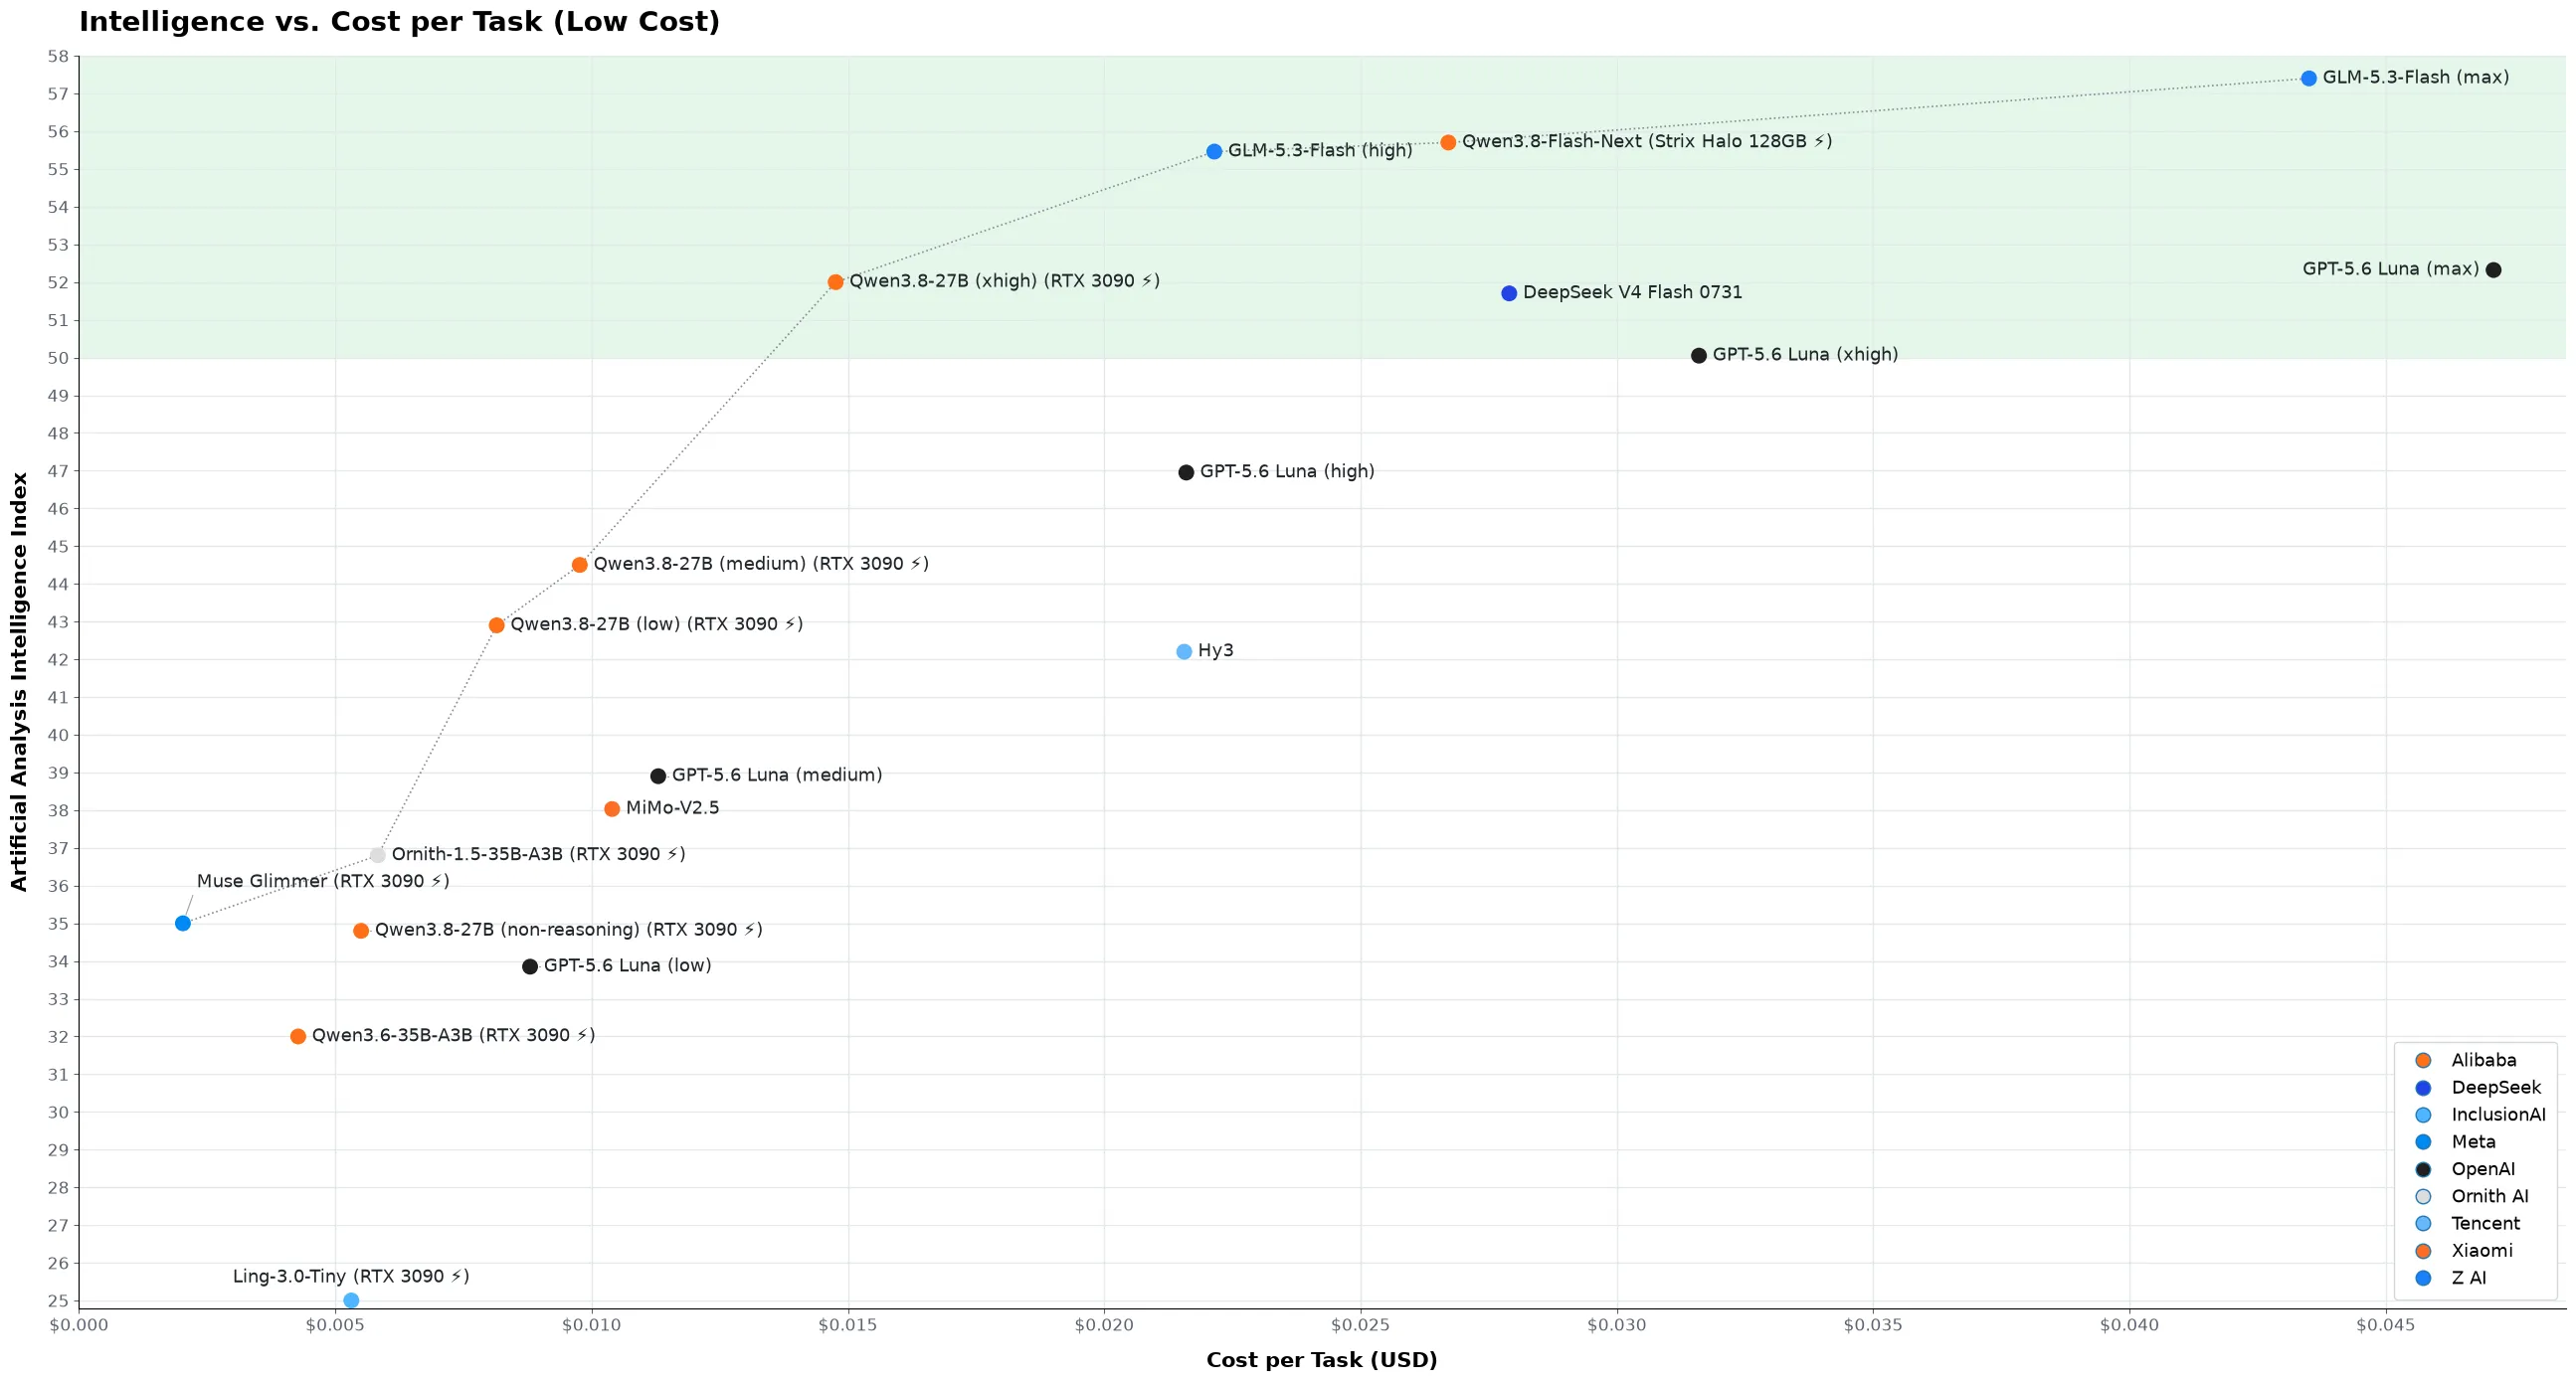
Task: Click the $0.020 x-axis tick label
Action: (x=1104, y=1325)
